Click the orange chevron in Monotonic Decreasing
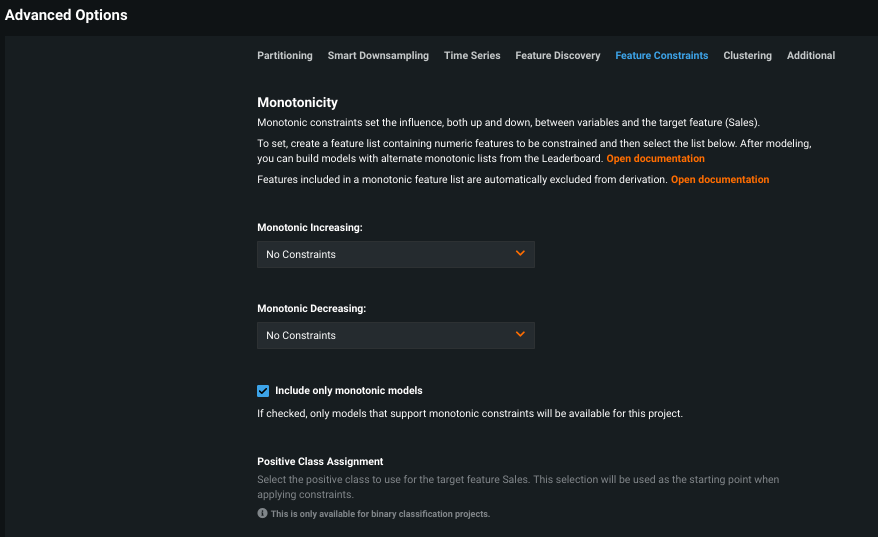 [x=520, y=335]
